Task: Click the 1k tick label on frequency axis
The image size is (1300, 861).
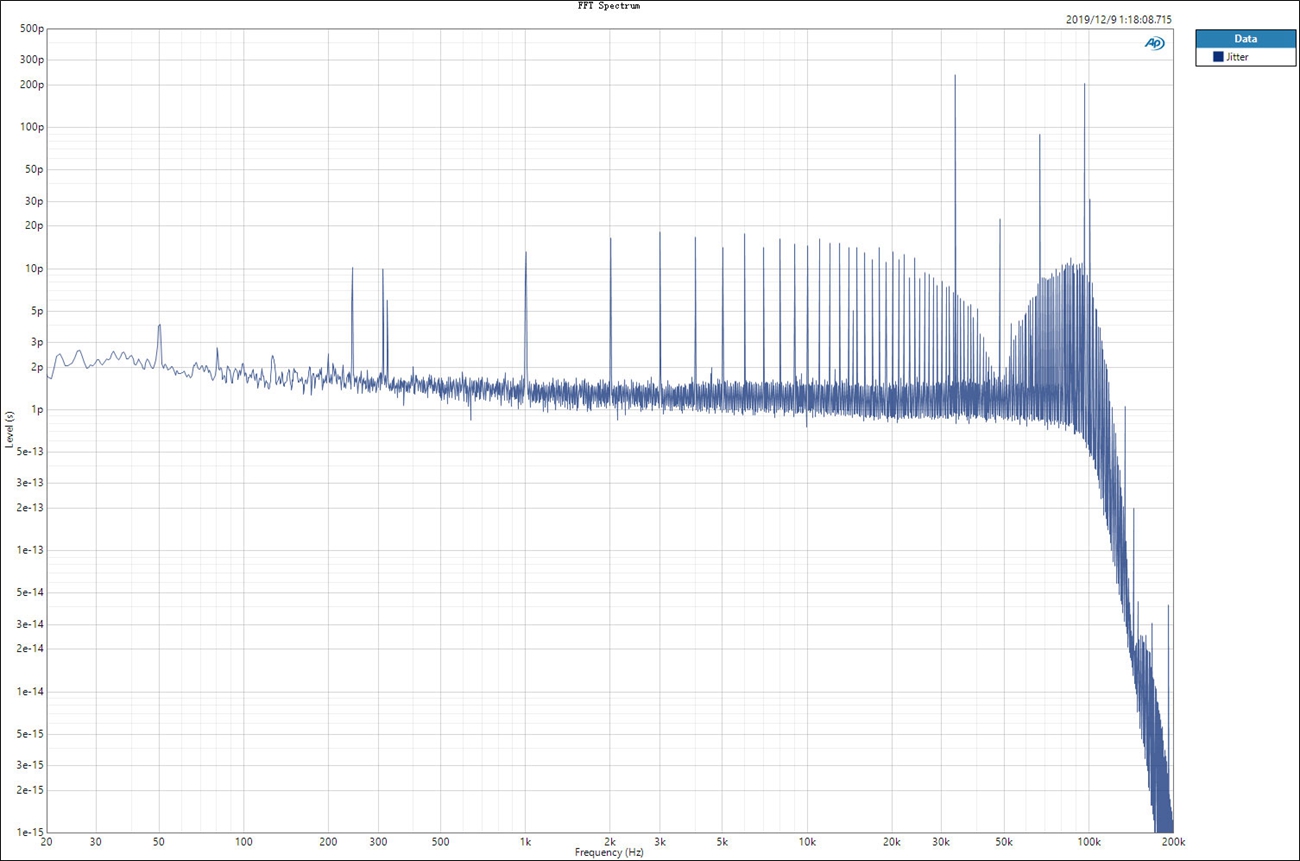Action: click(526, 842)
